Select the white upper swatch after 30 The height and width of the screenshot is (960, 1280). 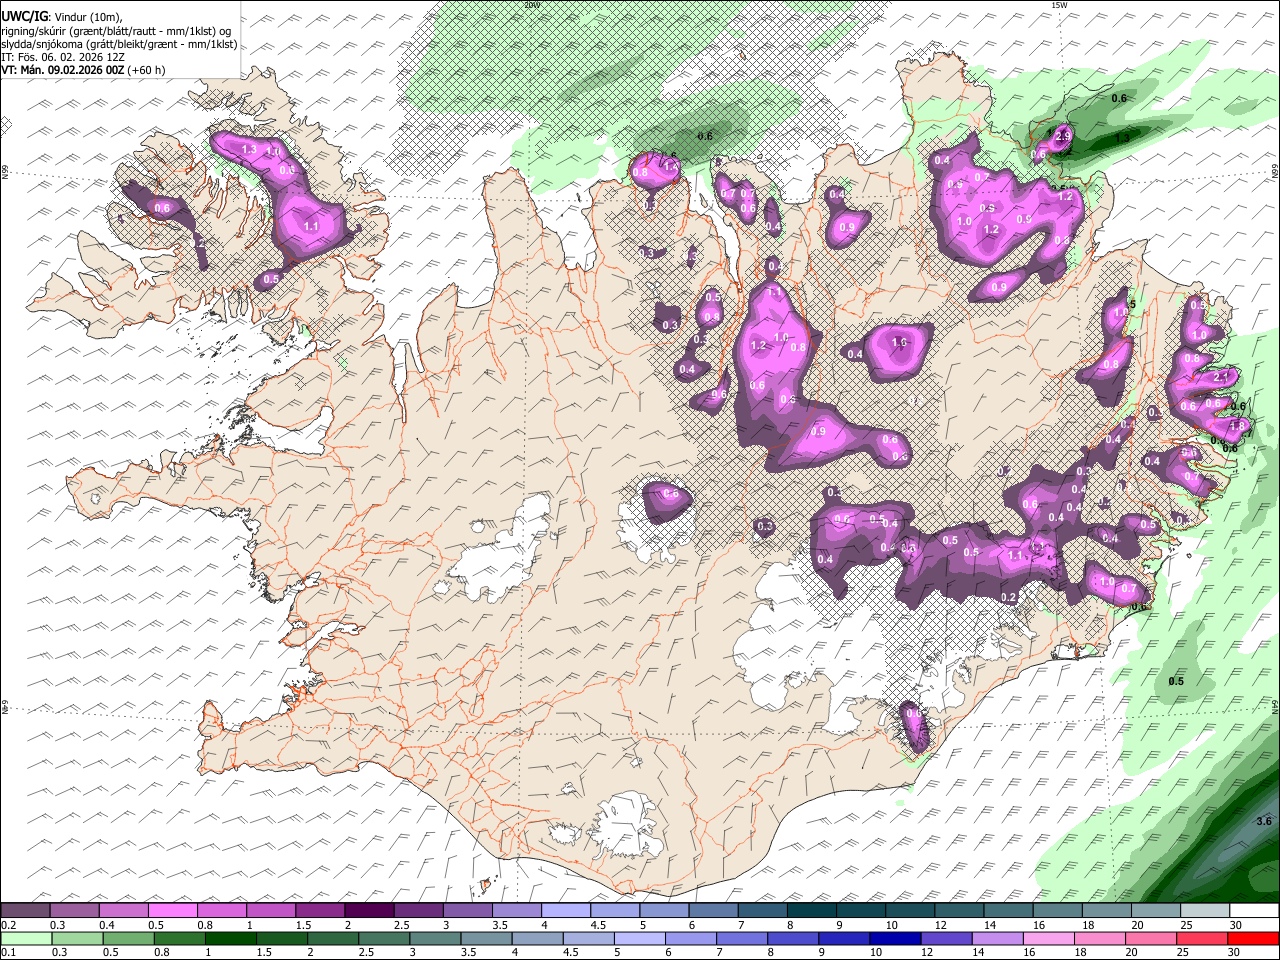click(1254, 910)
